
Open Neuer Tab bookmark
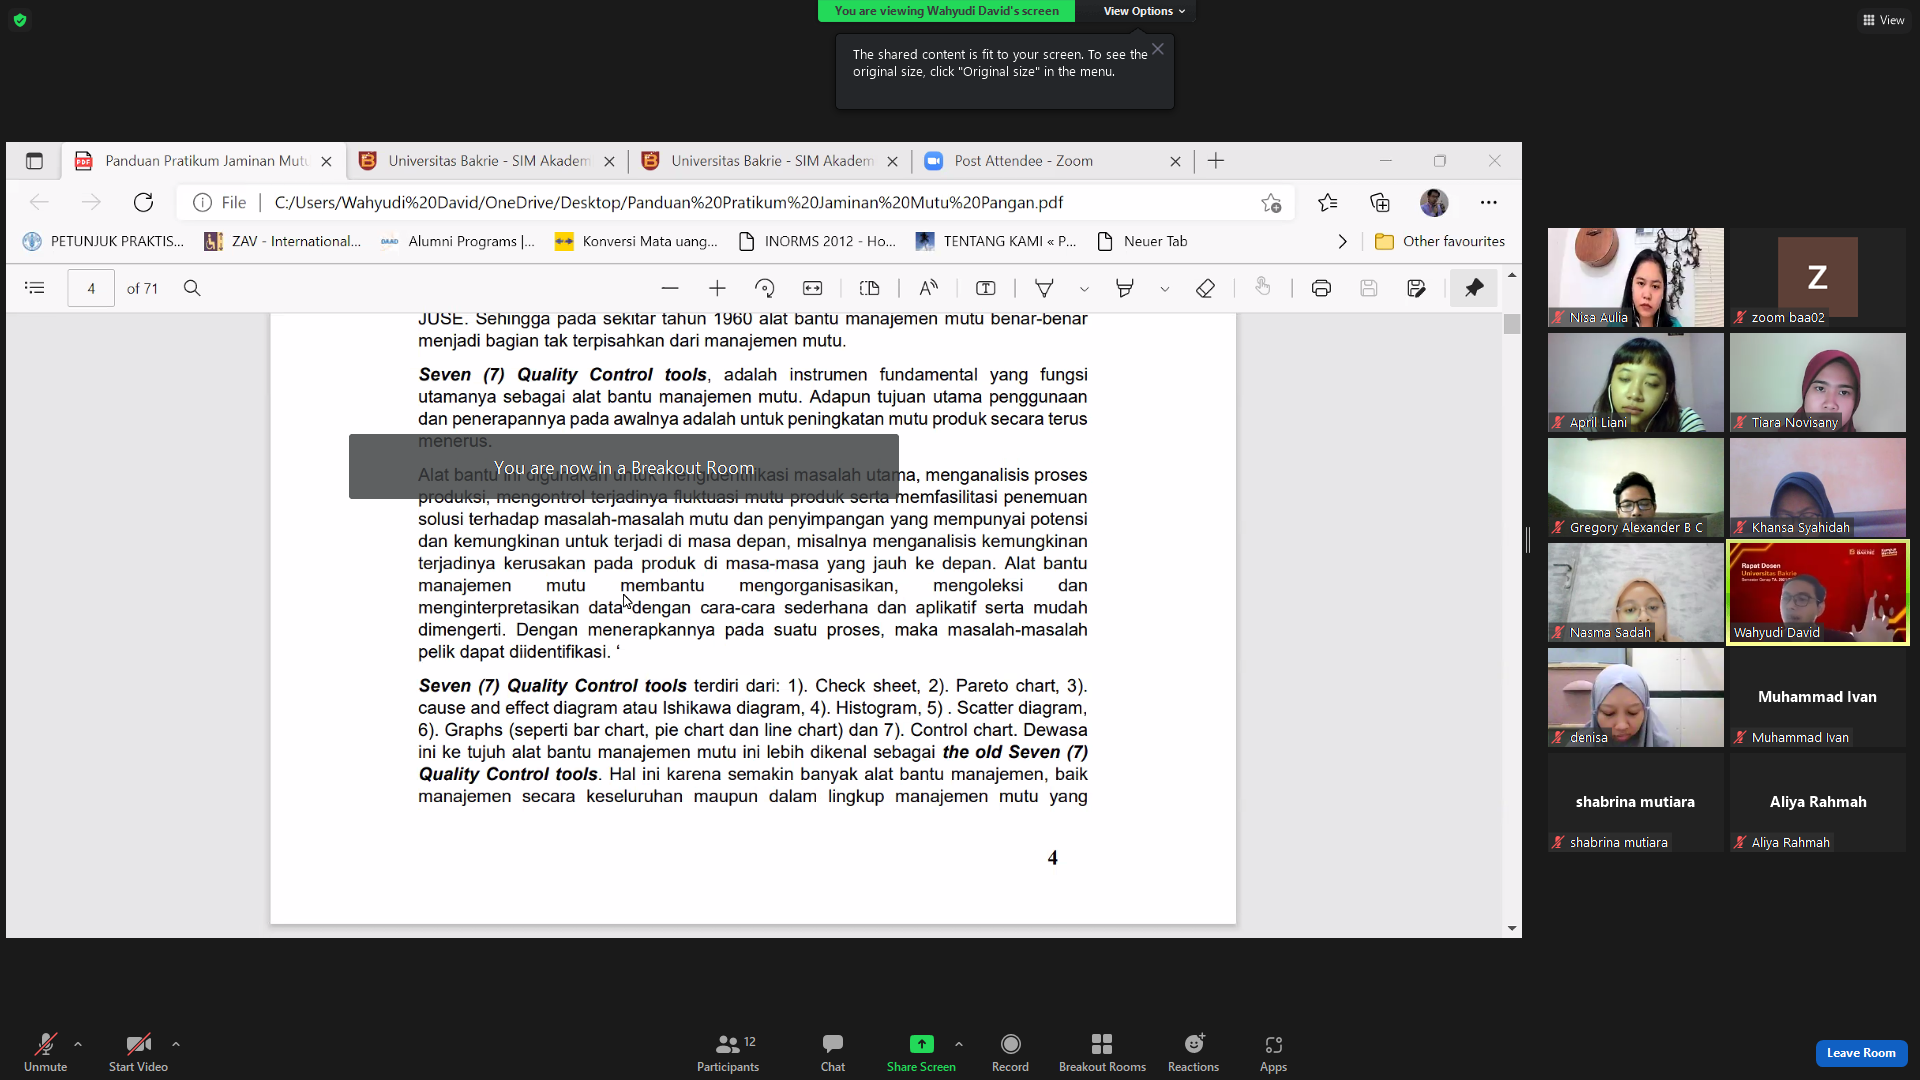point(1143,241)
